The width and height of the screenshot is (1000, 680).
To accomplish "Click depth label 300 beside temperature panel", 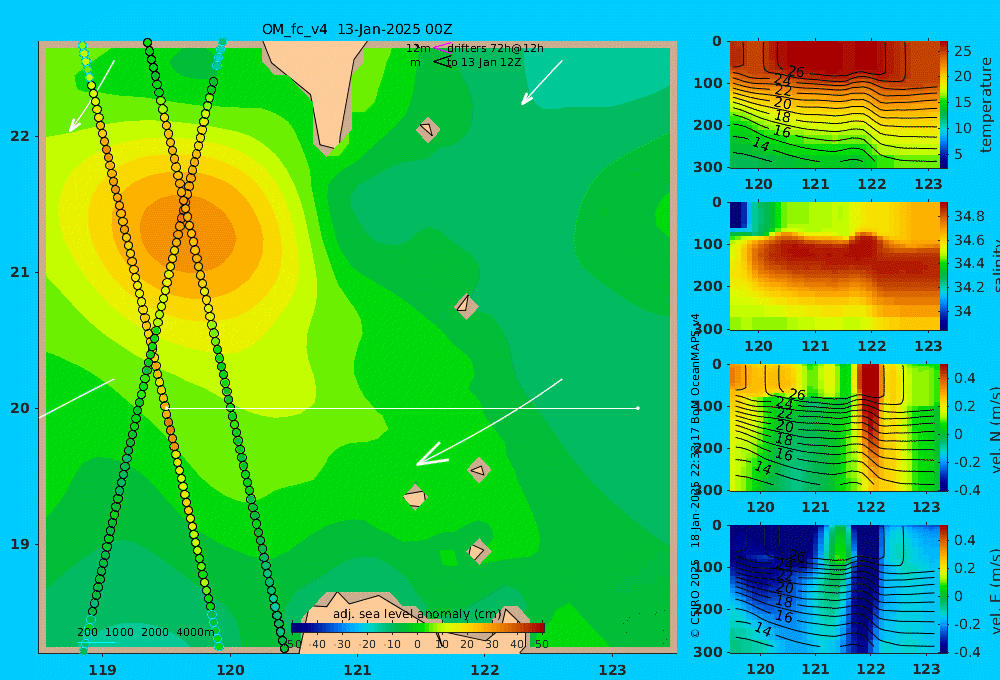I will 708,166.
